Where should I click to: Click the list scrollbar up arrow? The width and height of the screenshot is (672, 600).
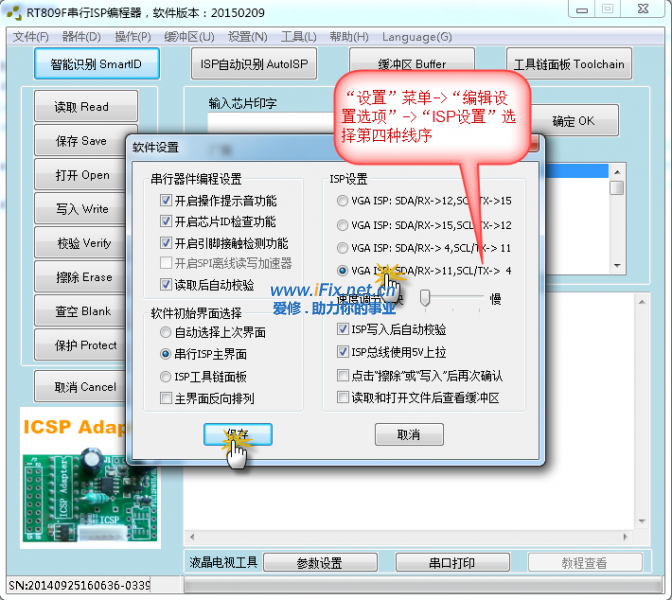pyautogui.click(x=616, y=171)
